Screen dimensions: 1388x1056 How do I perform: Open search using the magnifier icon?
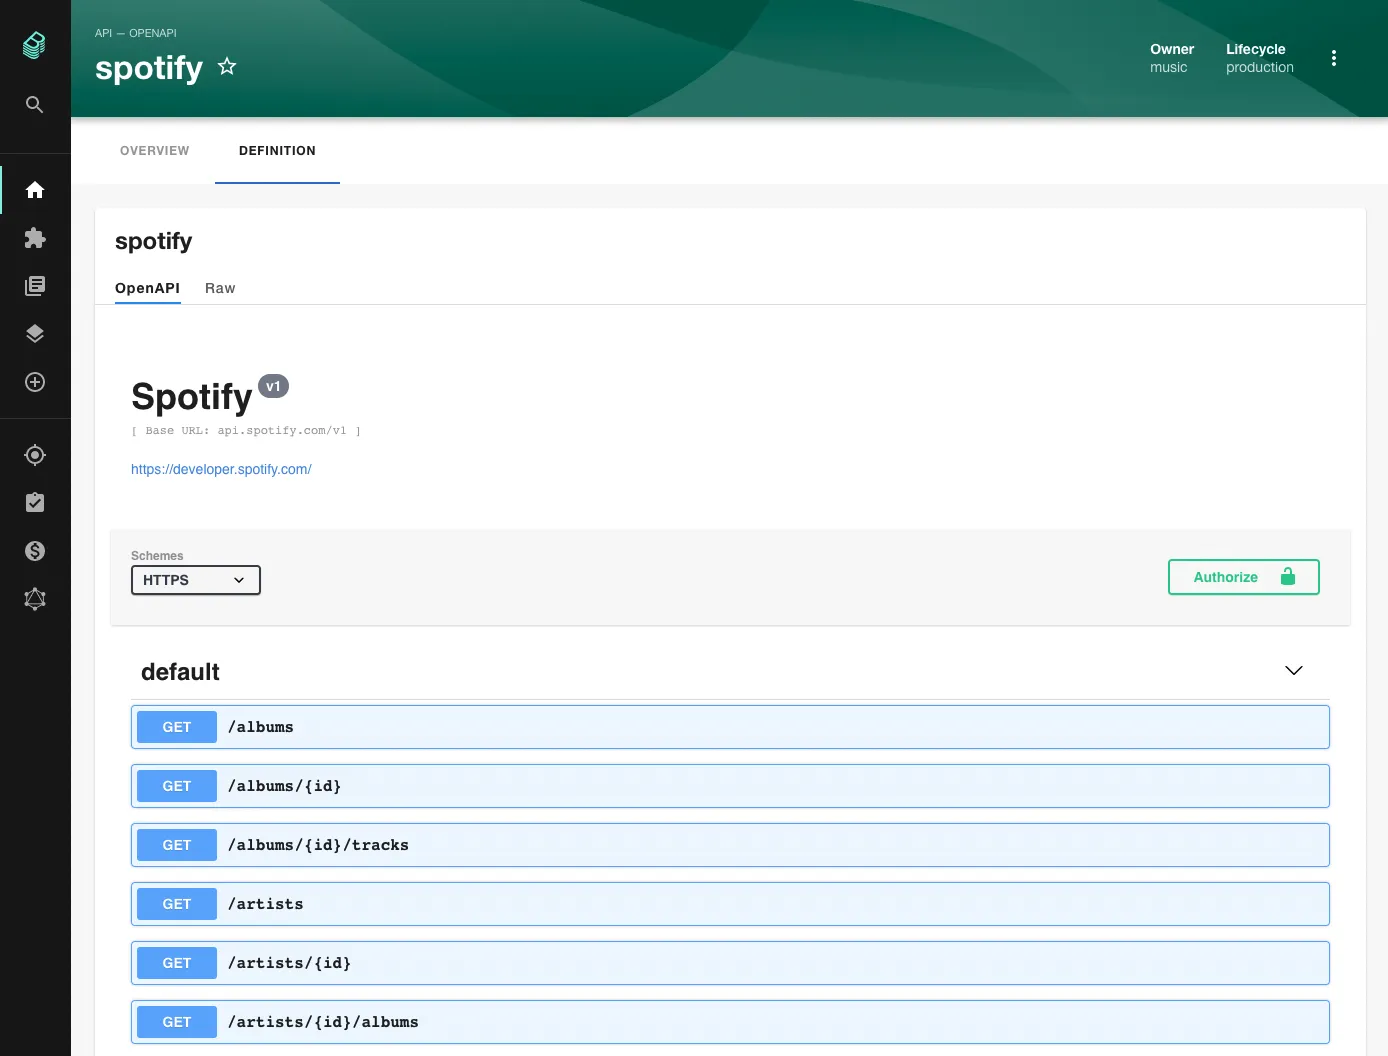(35, 104)
